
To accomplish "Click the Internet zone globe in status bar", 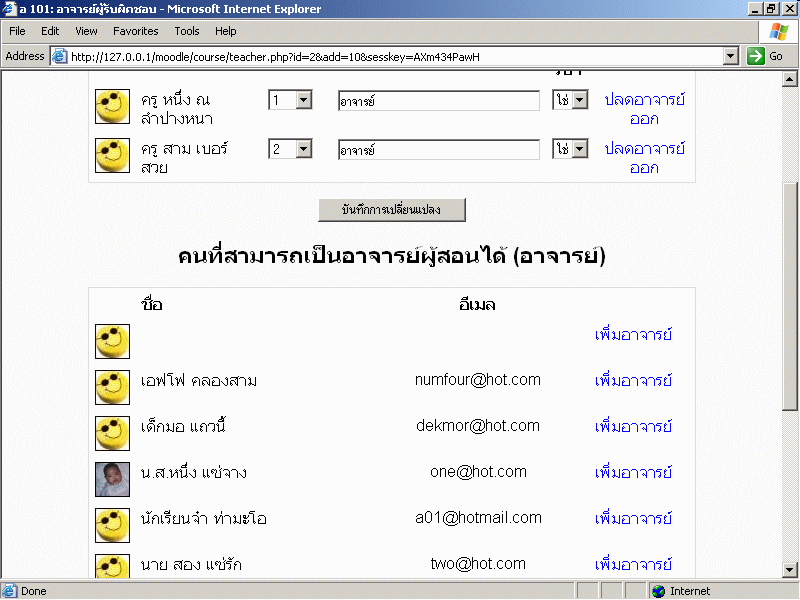I will coord(658,591).
